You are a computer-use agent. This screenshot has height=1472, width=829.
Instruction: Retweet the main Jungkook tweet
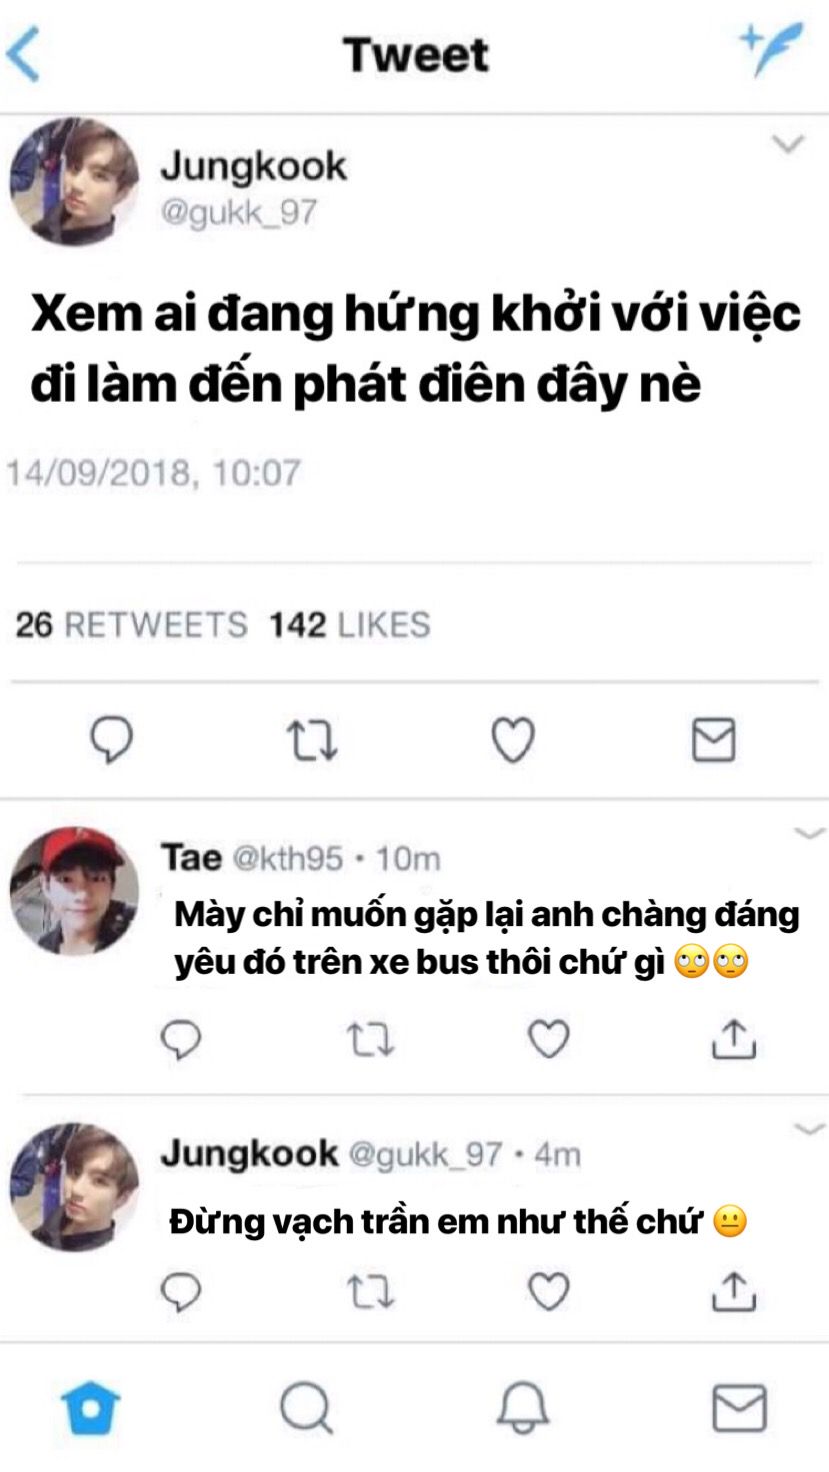click(313, 741)
